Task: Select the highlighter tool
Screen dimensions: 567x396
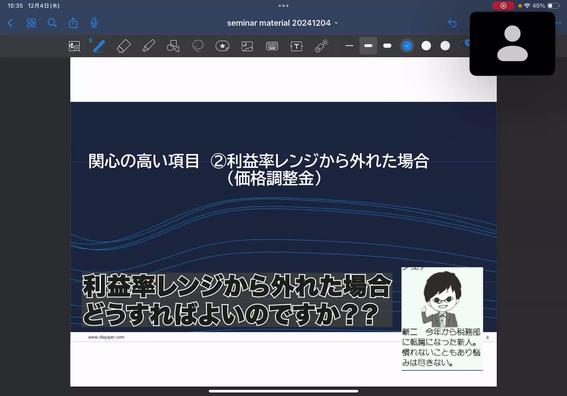Action: click(x=149, y=46)
